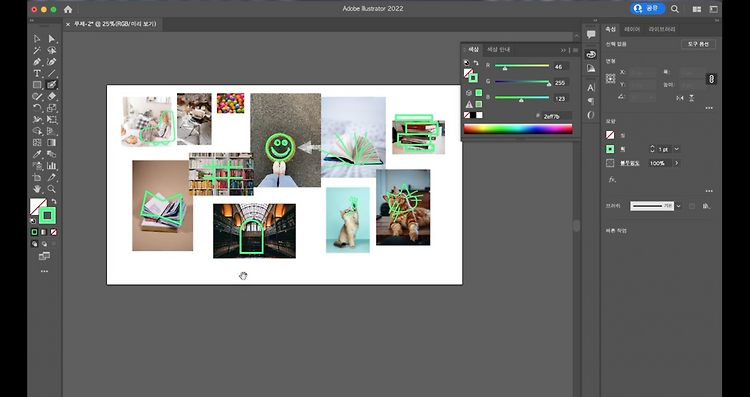750x397 pixels.
Task: Open search magnifier in top bar
Action: coord(674,9)
